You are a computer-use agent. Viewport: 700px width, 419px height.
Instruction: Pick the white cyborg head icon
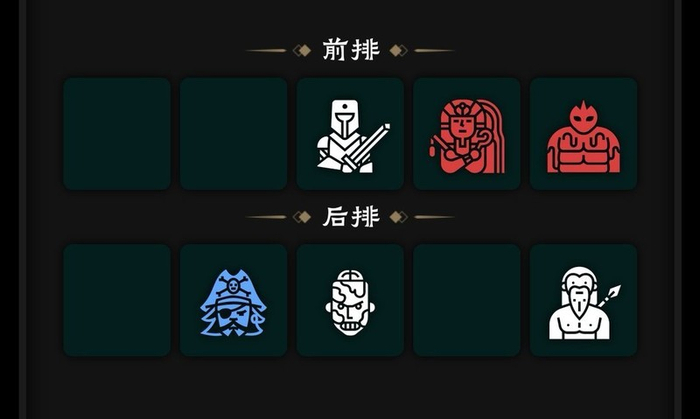click(350, 300)
